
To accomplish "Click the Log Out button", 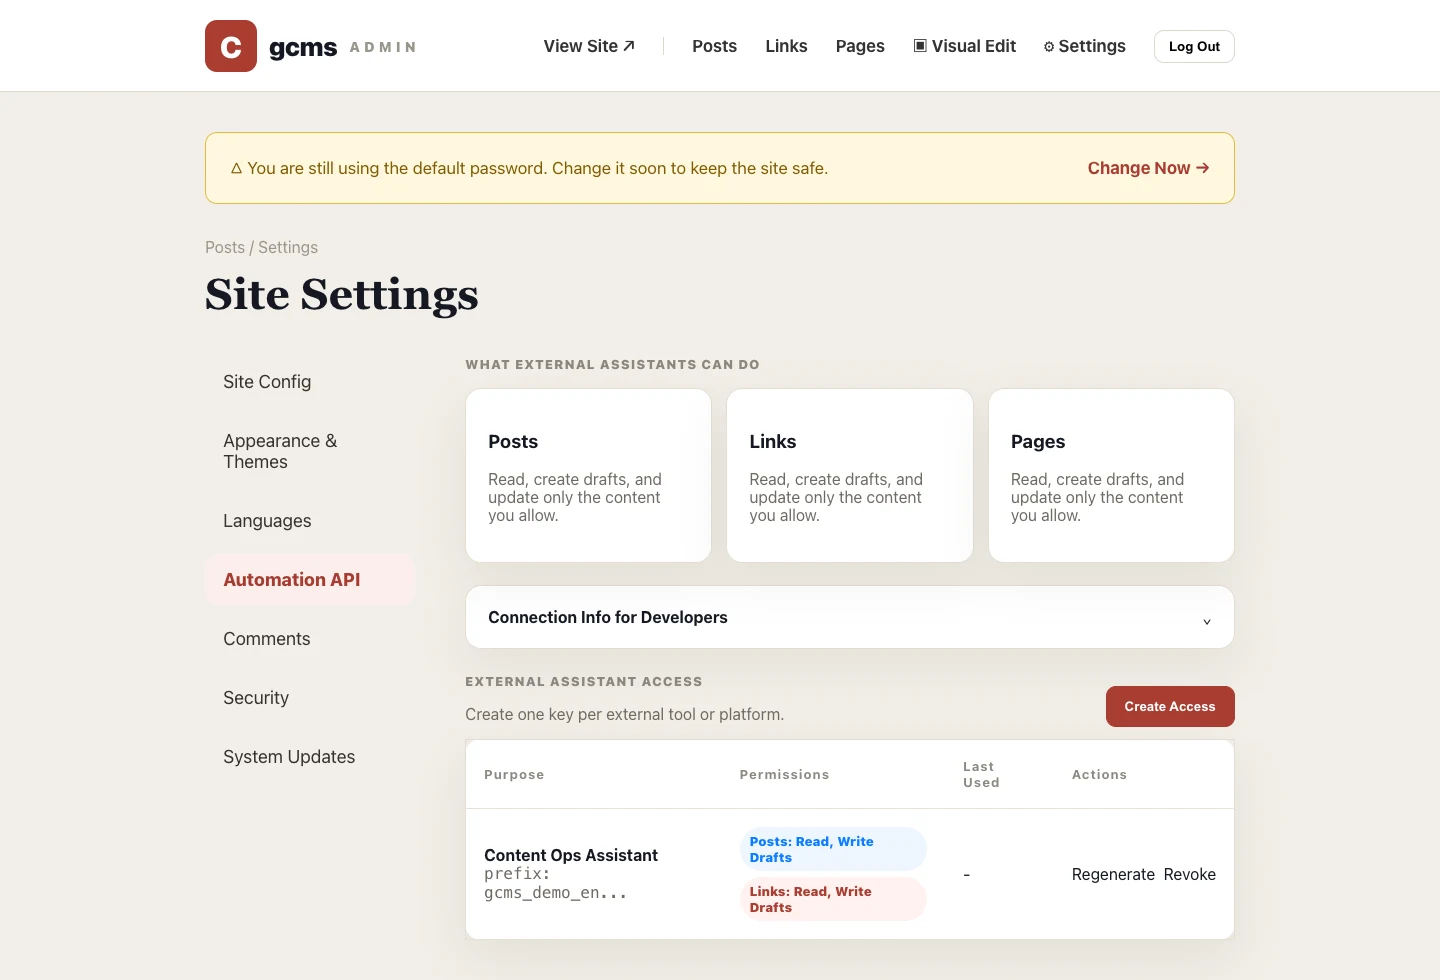I will [x=1194, y=46].
